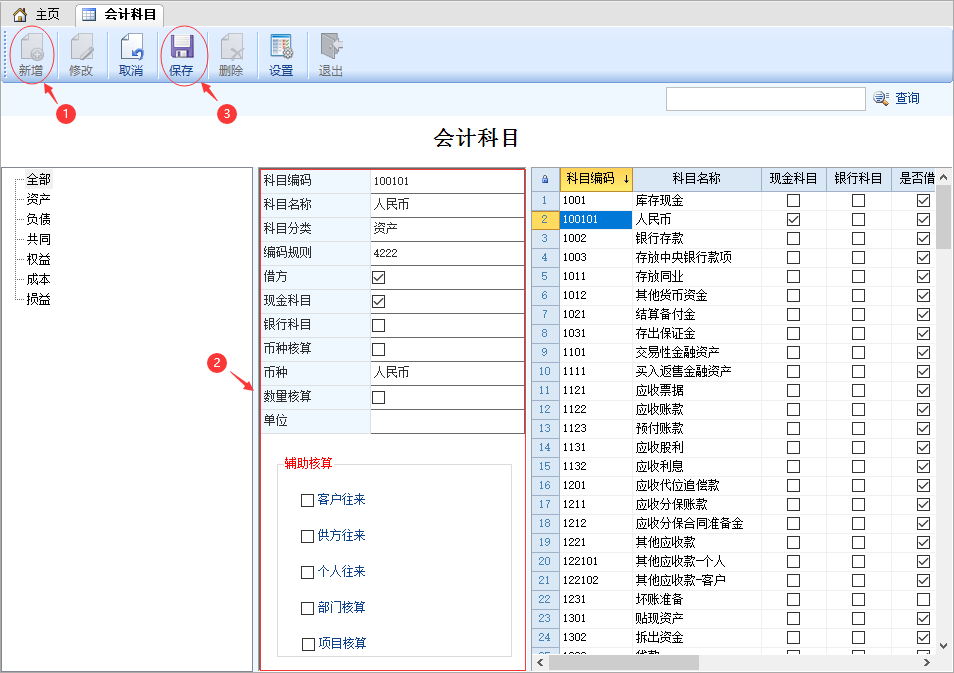Toggle the 现金科目 checkbox in the form
Viewport: 954px width, 673px height.
[378, 301]
